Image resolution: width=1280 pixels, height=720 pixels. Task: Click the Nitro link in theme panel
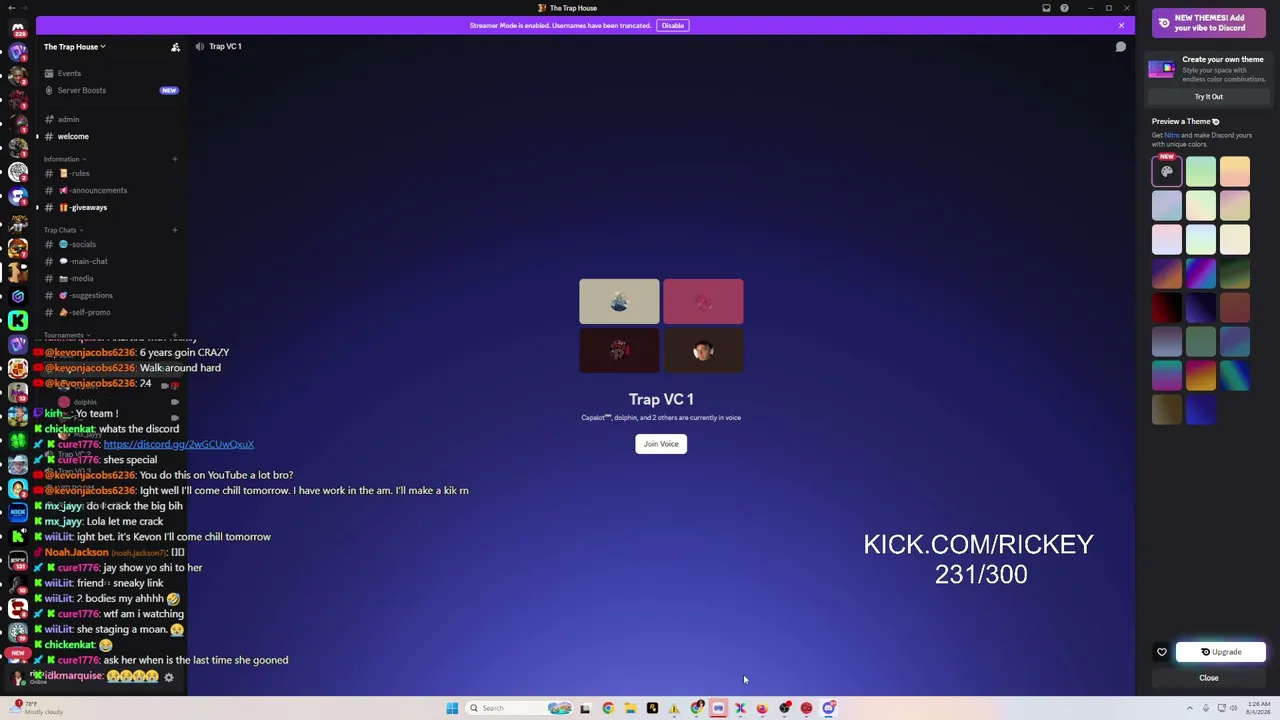(1172, 135)
